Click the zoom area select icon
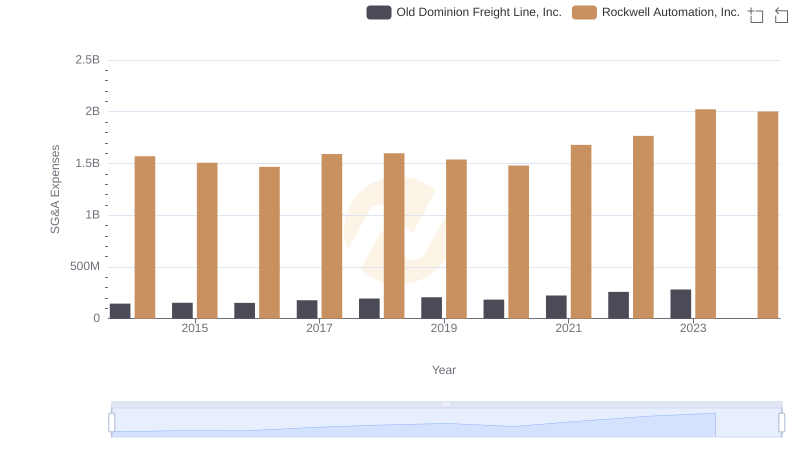This screenshot has height=461, width=800. (x=756, y=15)
